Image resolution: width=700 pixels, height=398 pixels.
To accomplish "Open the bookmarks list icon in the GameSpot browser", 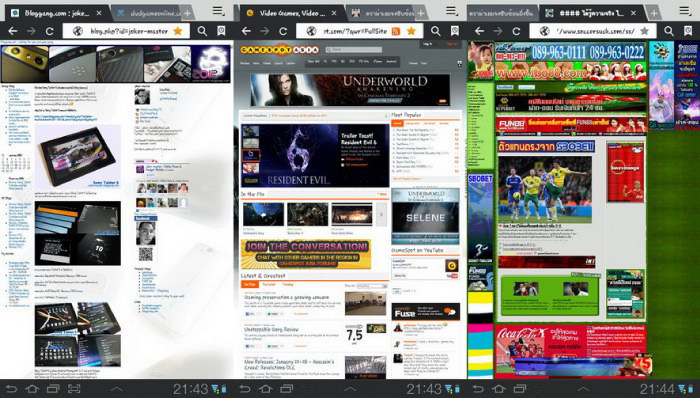I will coord(454,31).
